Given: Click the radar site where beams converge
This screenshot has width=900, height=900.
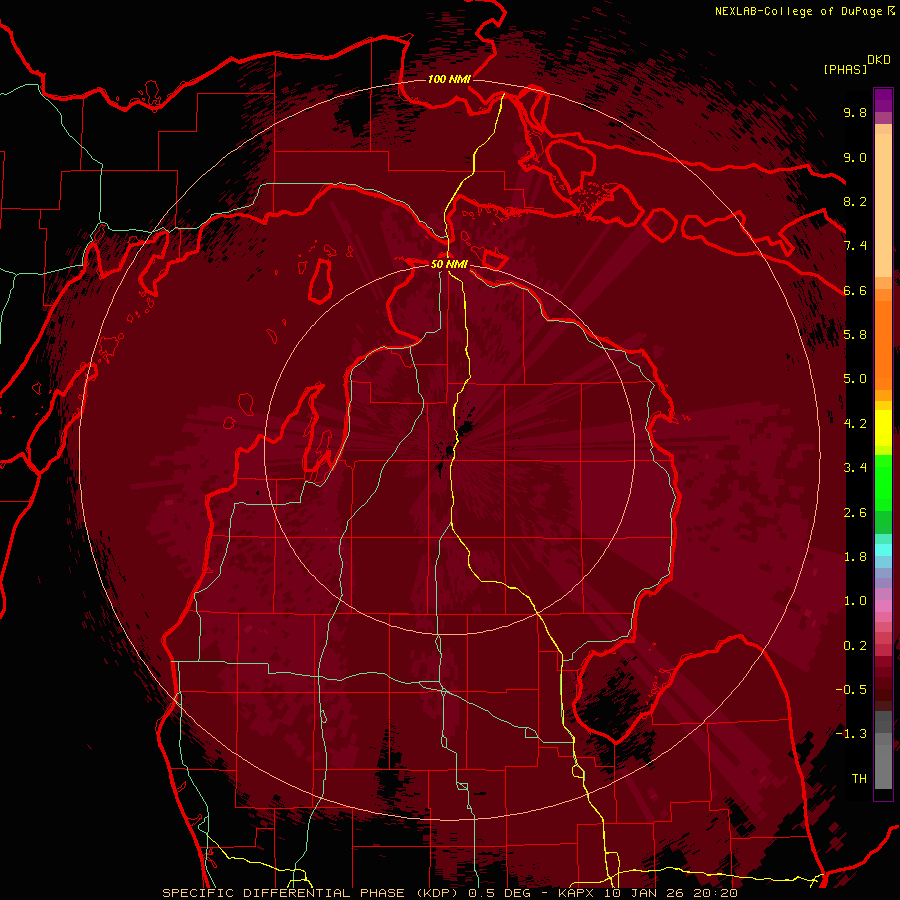Looking at the screenshot, I should click(450, 450).
